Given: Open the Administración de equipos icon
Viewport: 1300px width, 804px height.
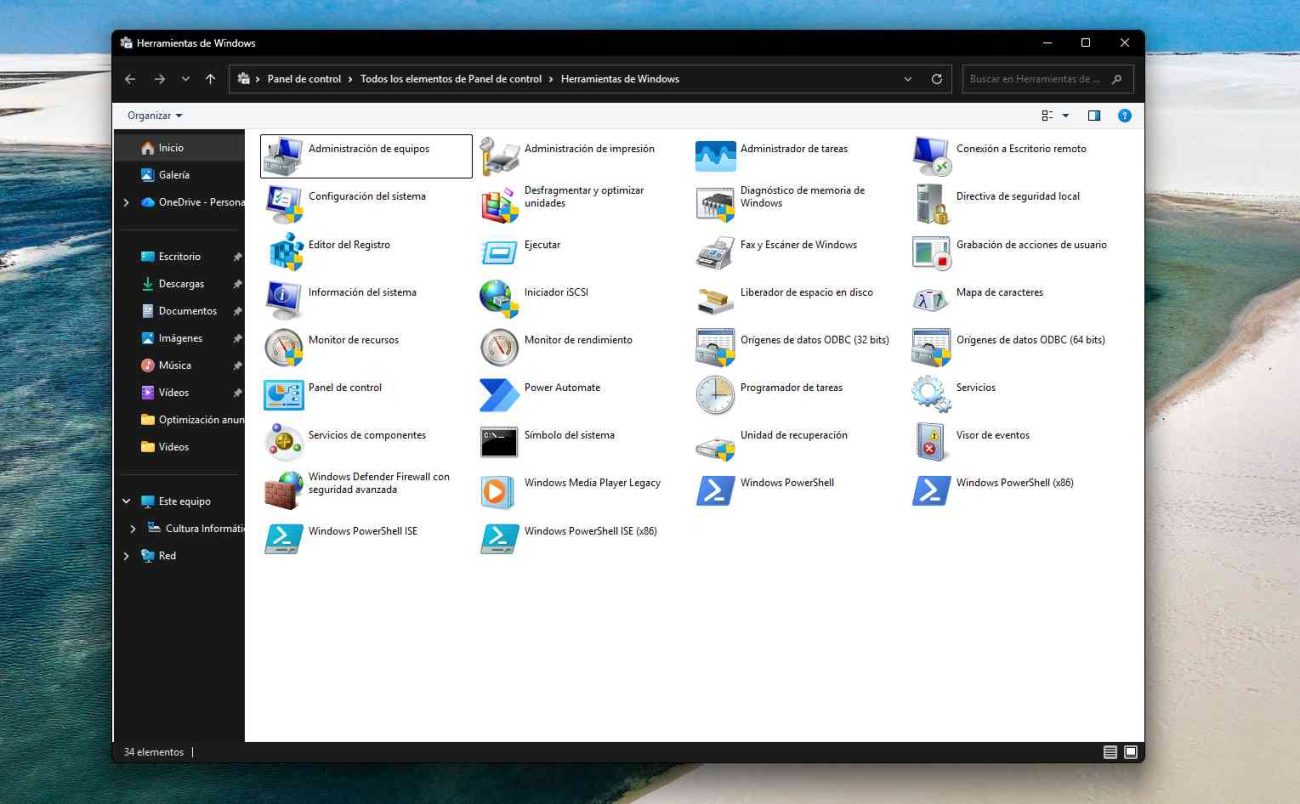Looking at the screenshot, I should pyautogui.click(x=284, y=156).
